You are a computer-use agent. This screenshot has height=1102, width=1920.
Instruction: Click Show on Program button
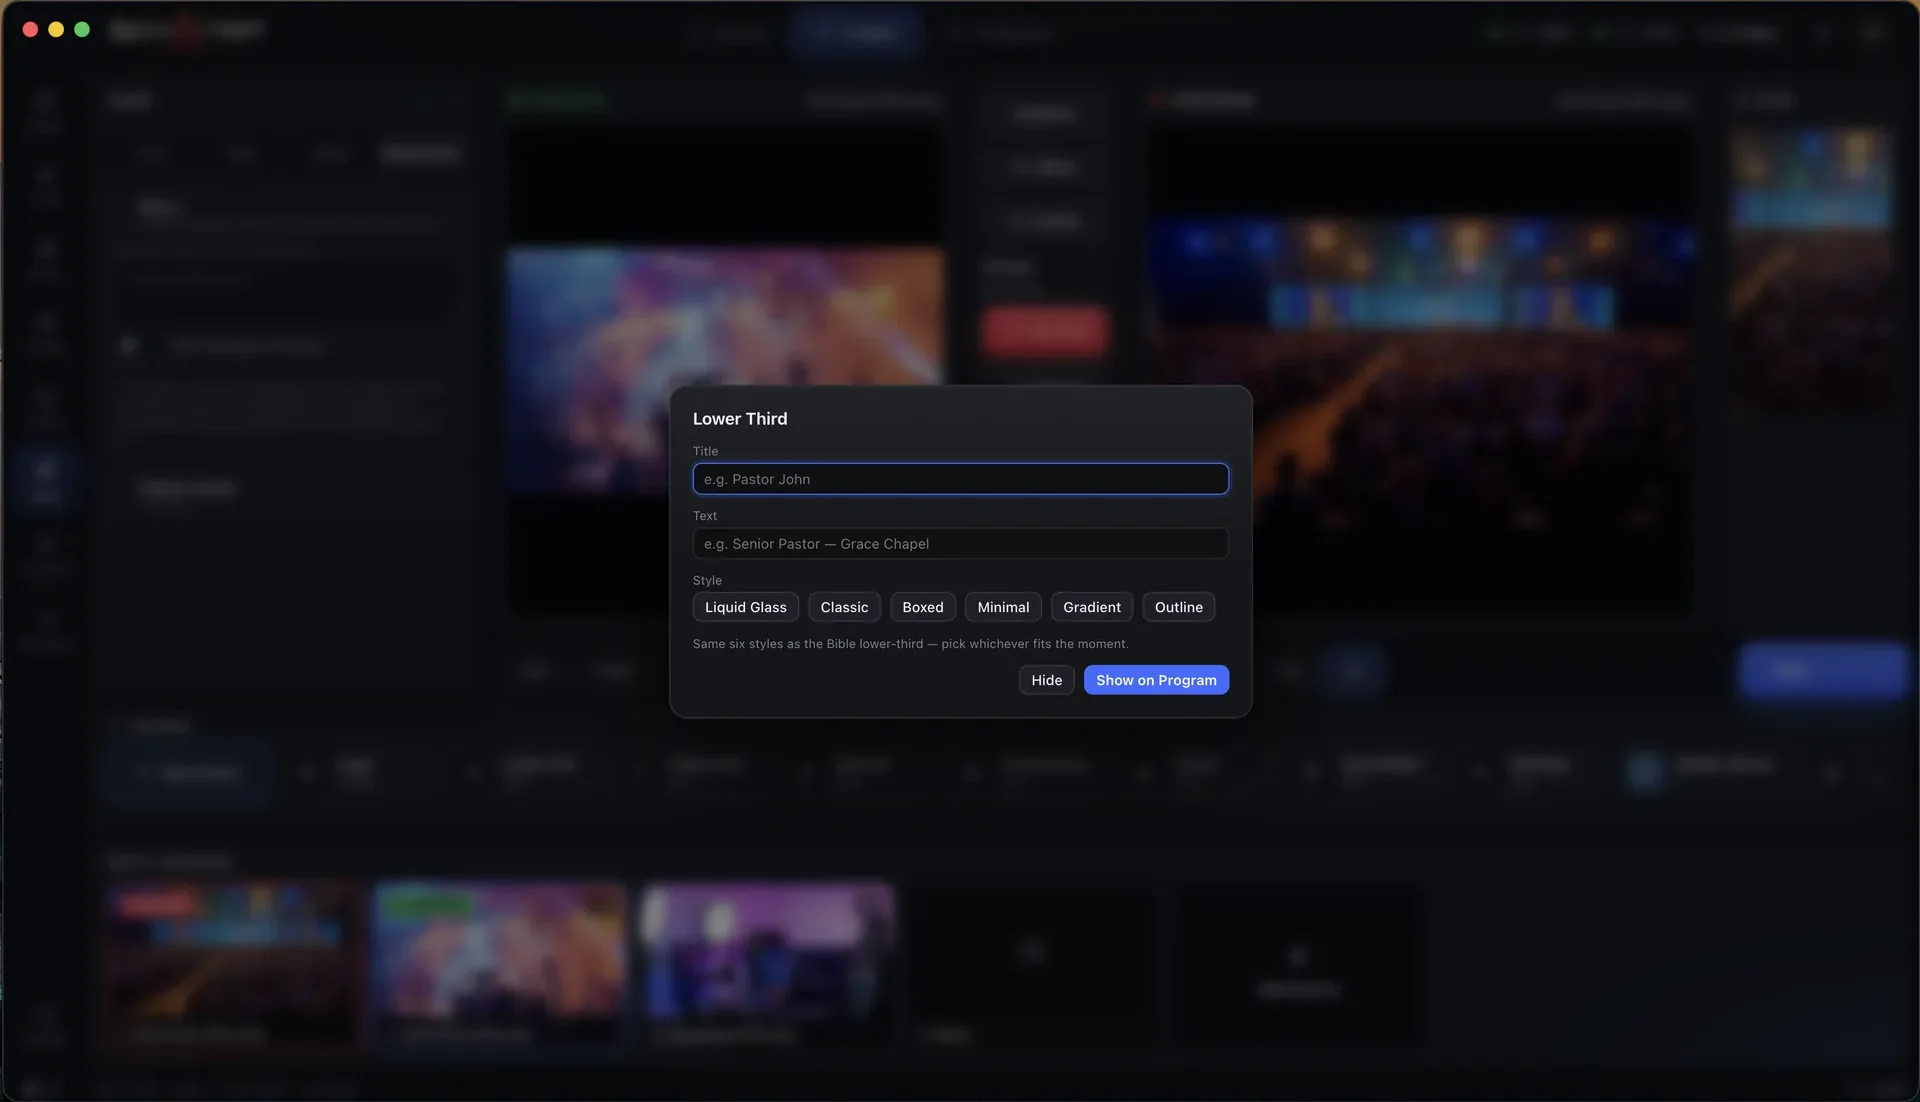point(1156,680)
